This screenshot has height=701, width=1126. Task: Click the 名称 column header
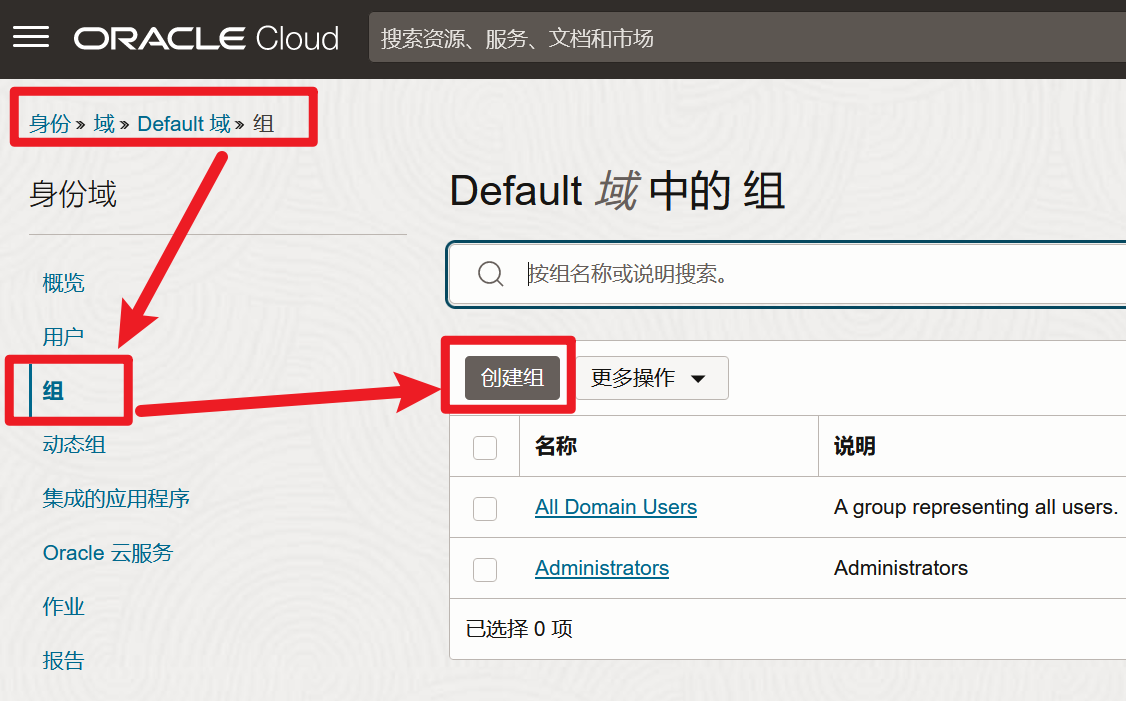[x=556, y=446]
